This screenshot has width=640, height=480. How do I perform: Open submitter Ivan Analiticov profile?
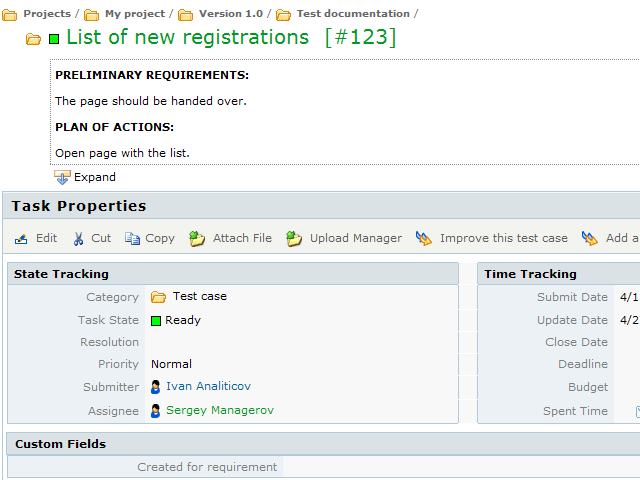(194, 387)
